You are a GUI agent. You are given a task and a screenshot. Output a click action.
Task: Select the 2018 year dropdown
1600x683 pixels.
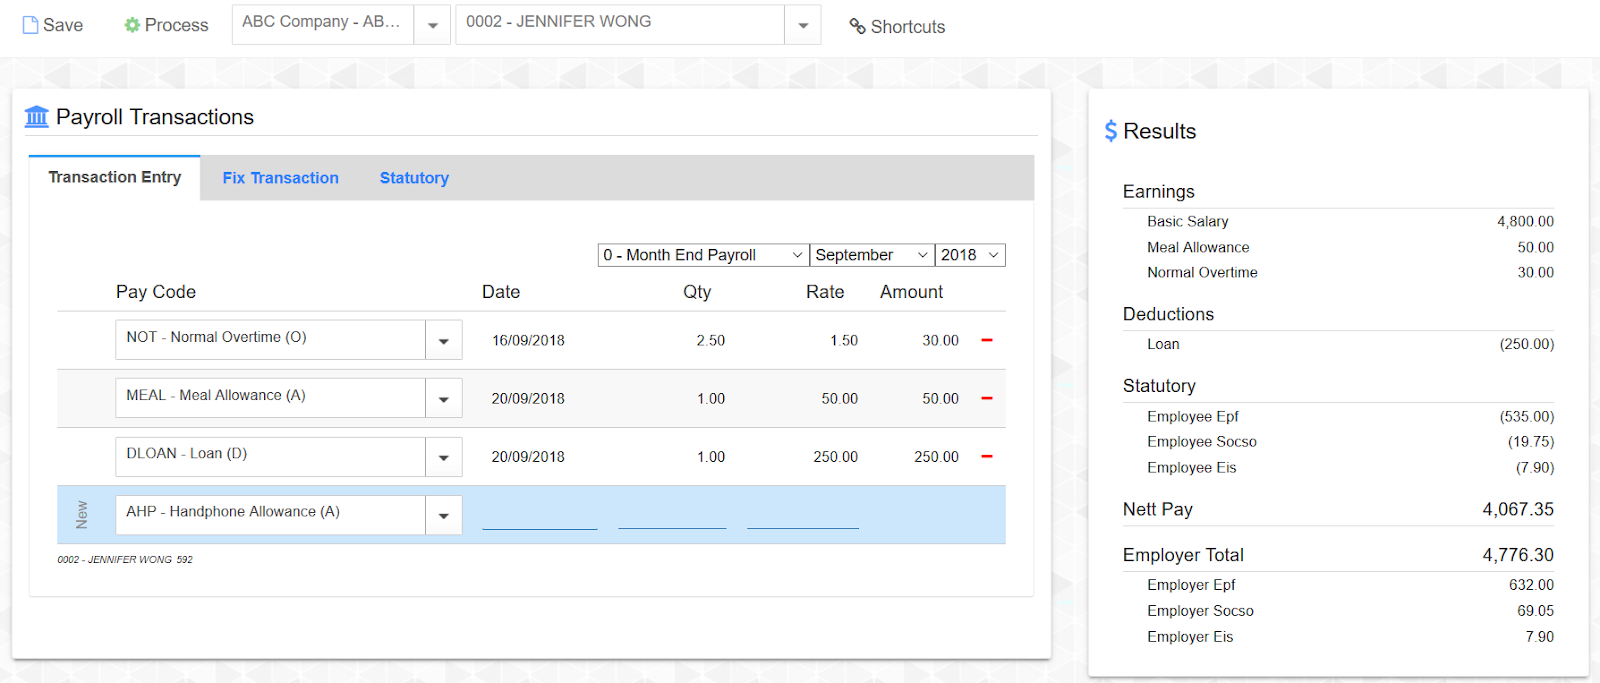[969, 255]
